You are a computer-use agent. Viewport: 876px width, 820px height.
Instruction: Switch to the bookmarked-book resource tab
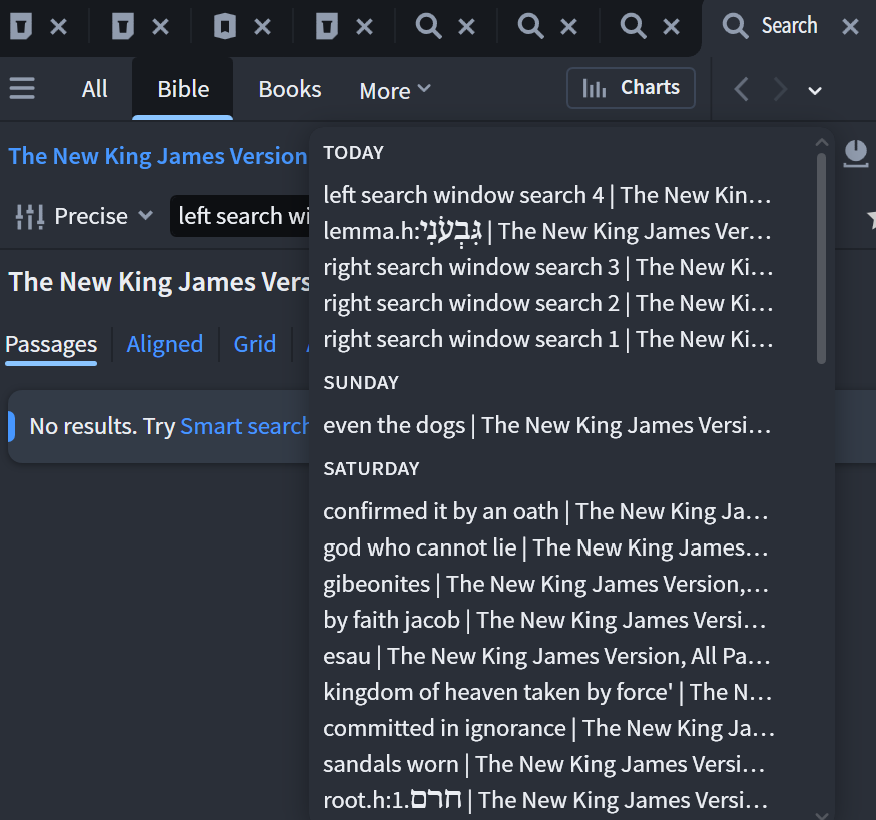225,26
